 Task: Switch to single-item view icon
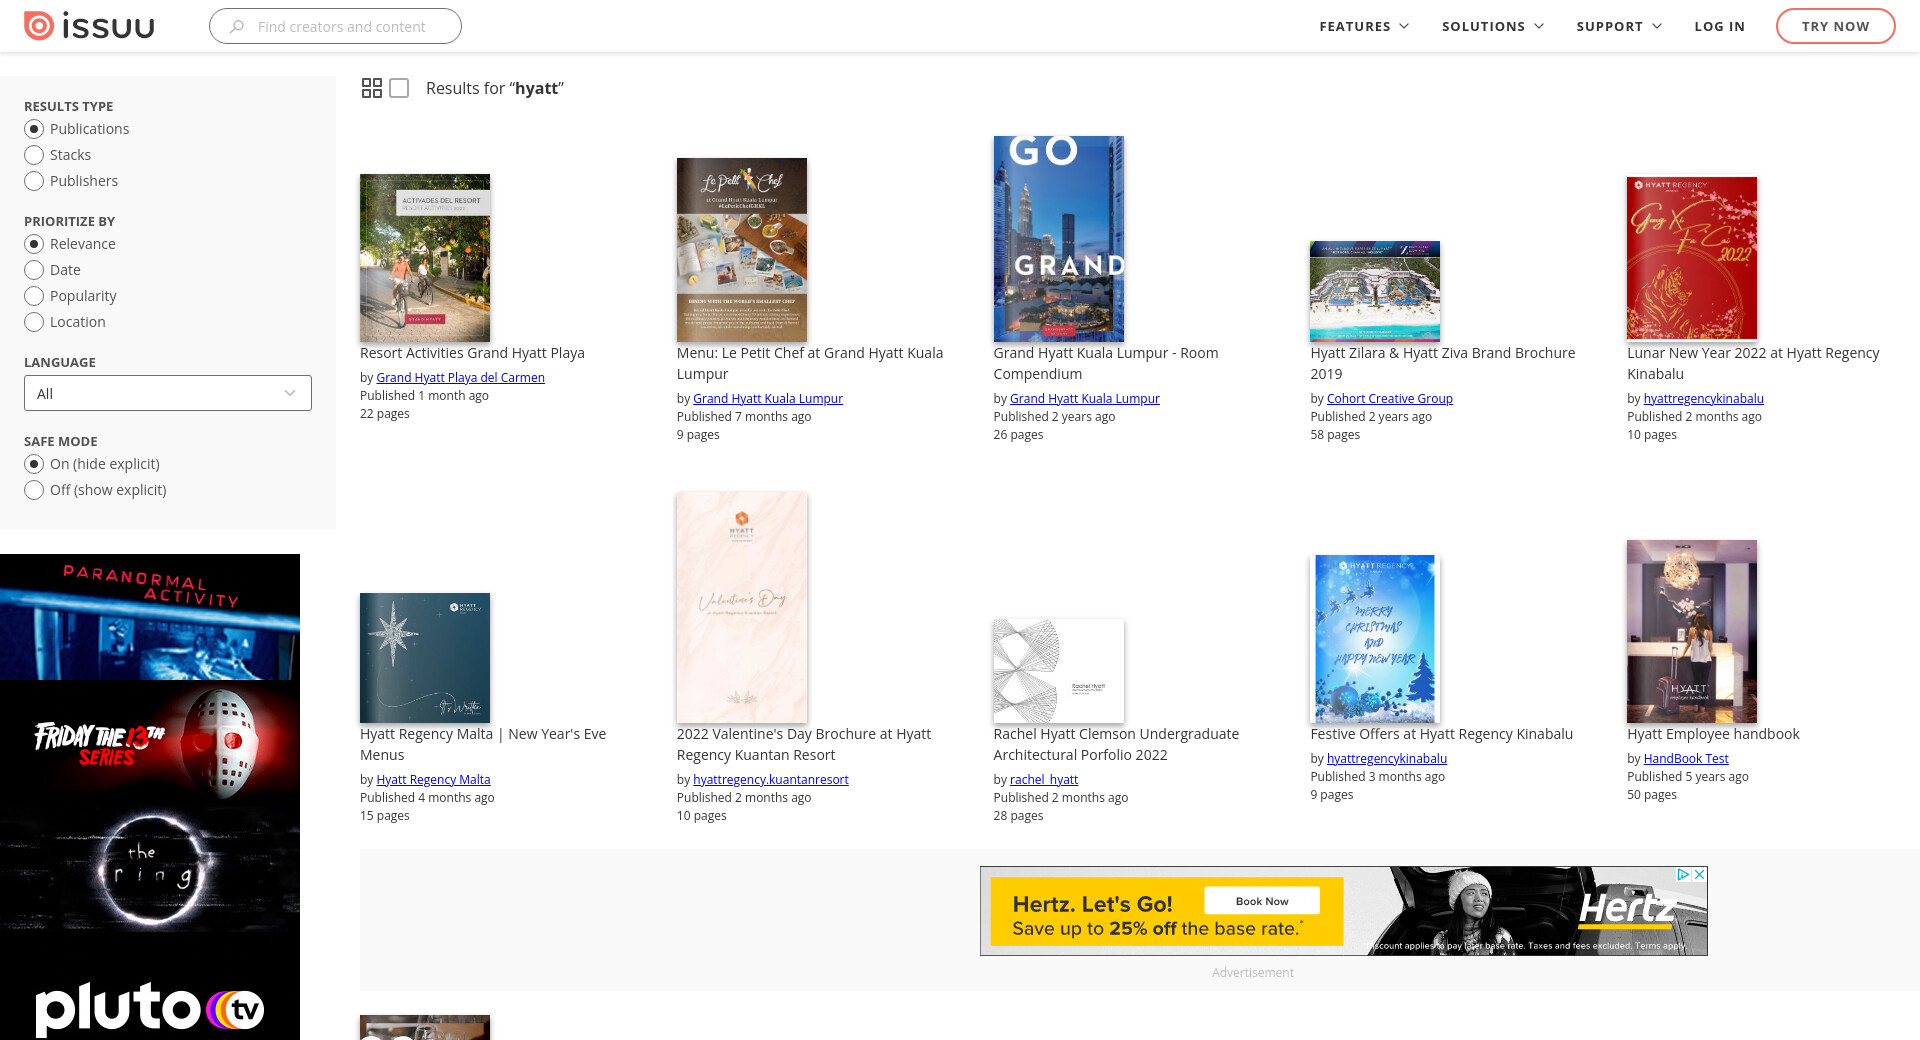(399, 88)
